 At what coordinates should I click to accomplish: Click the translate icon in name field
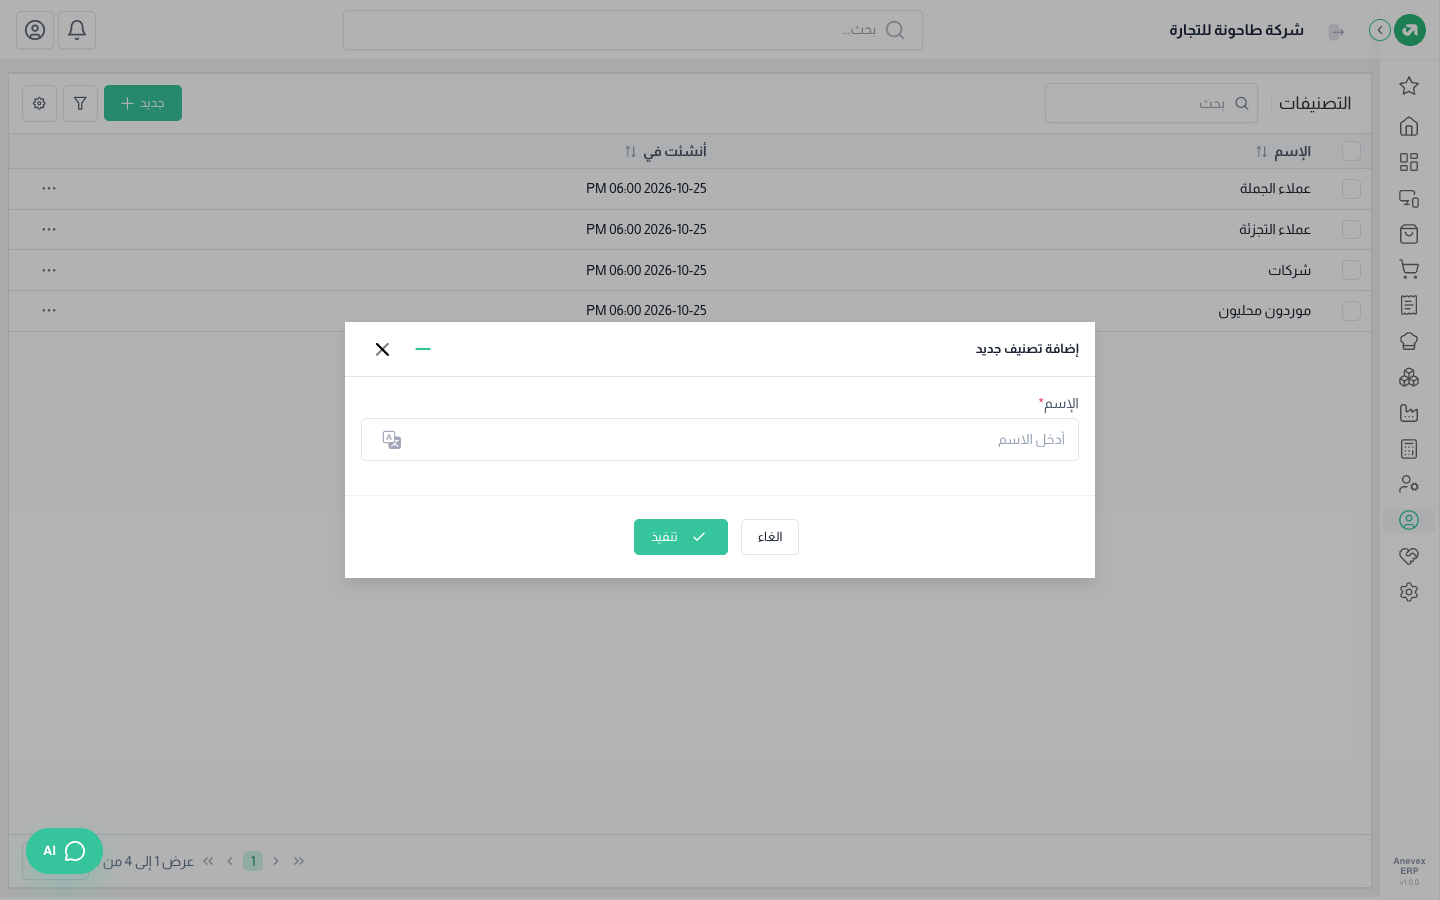coord(392,440)
